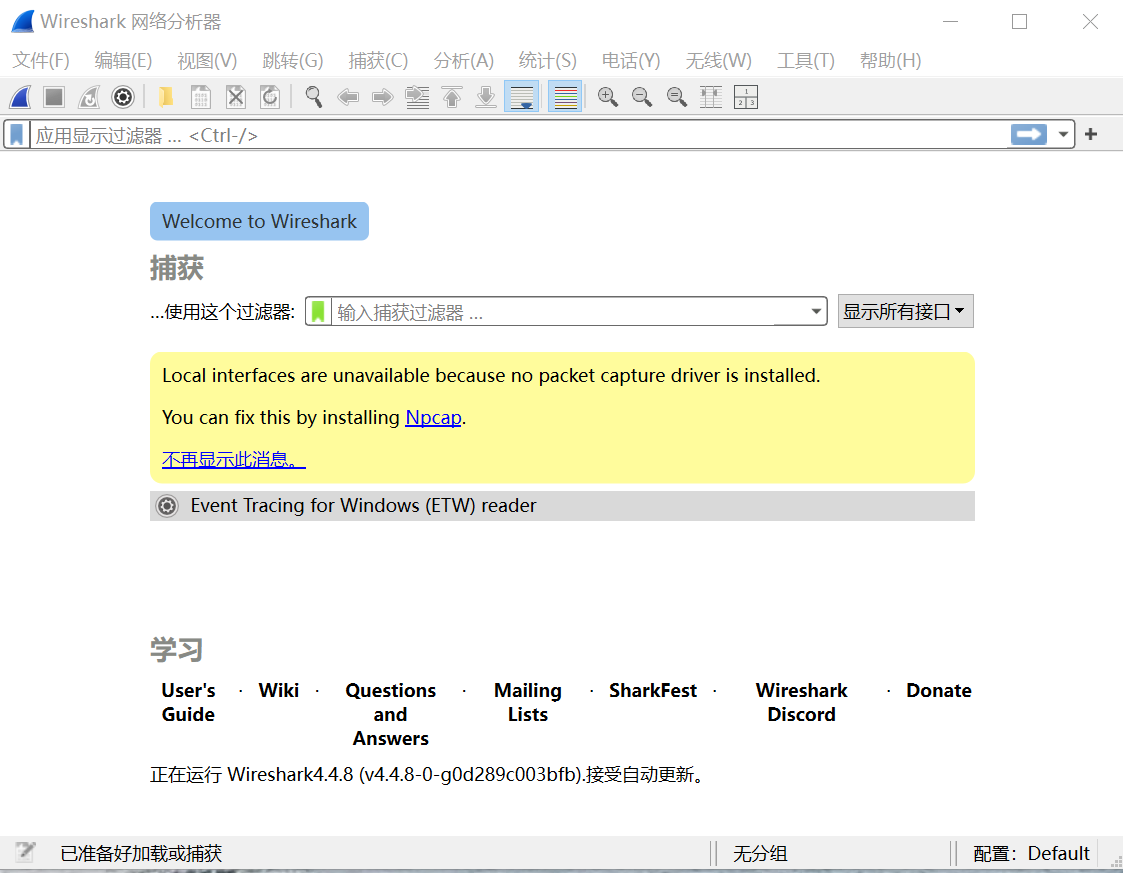
Task: Go forward to next packet arrow
Action: (382, 97)
